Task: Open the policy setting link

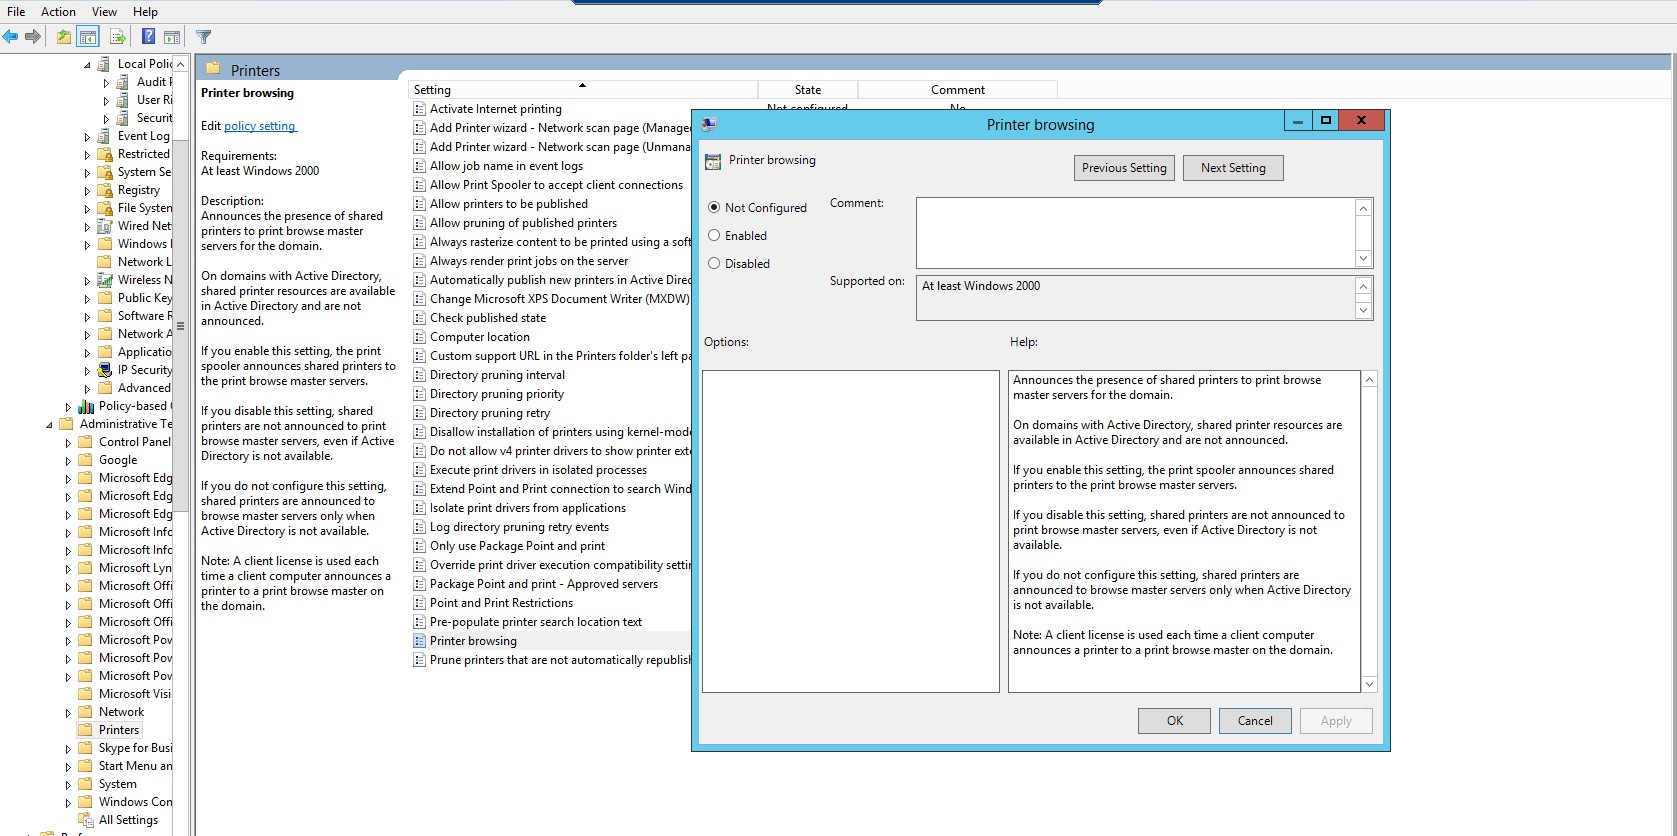Action: click(260, 126)
